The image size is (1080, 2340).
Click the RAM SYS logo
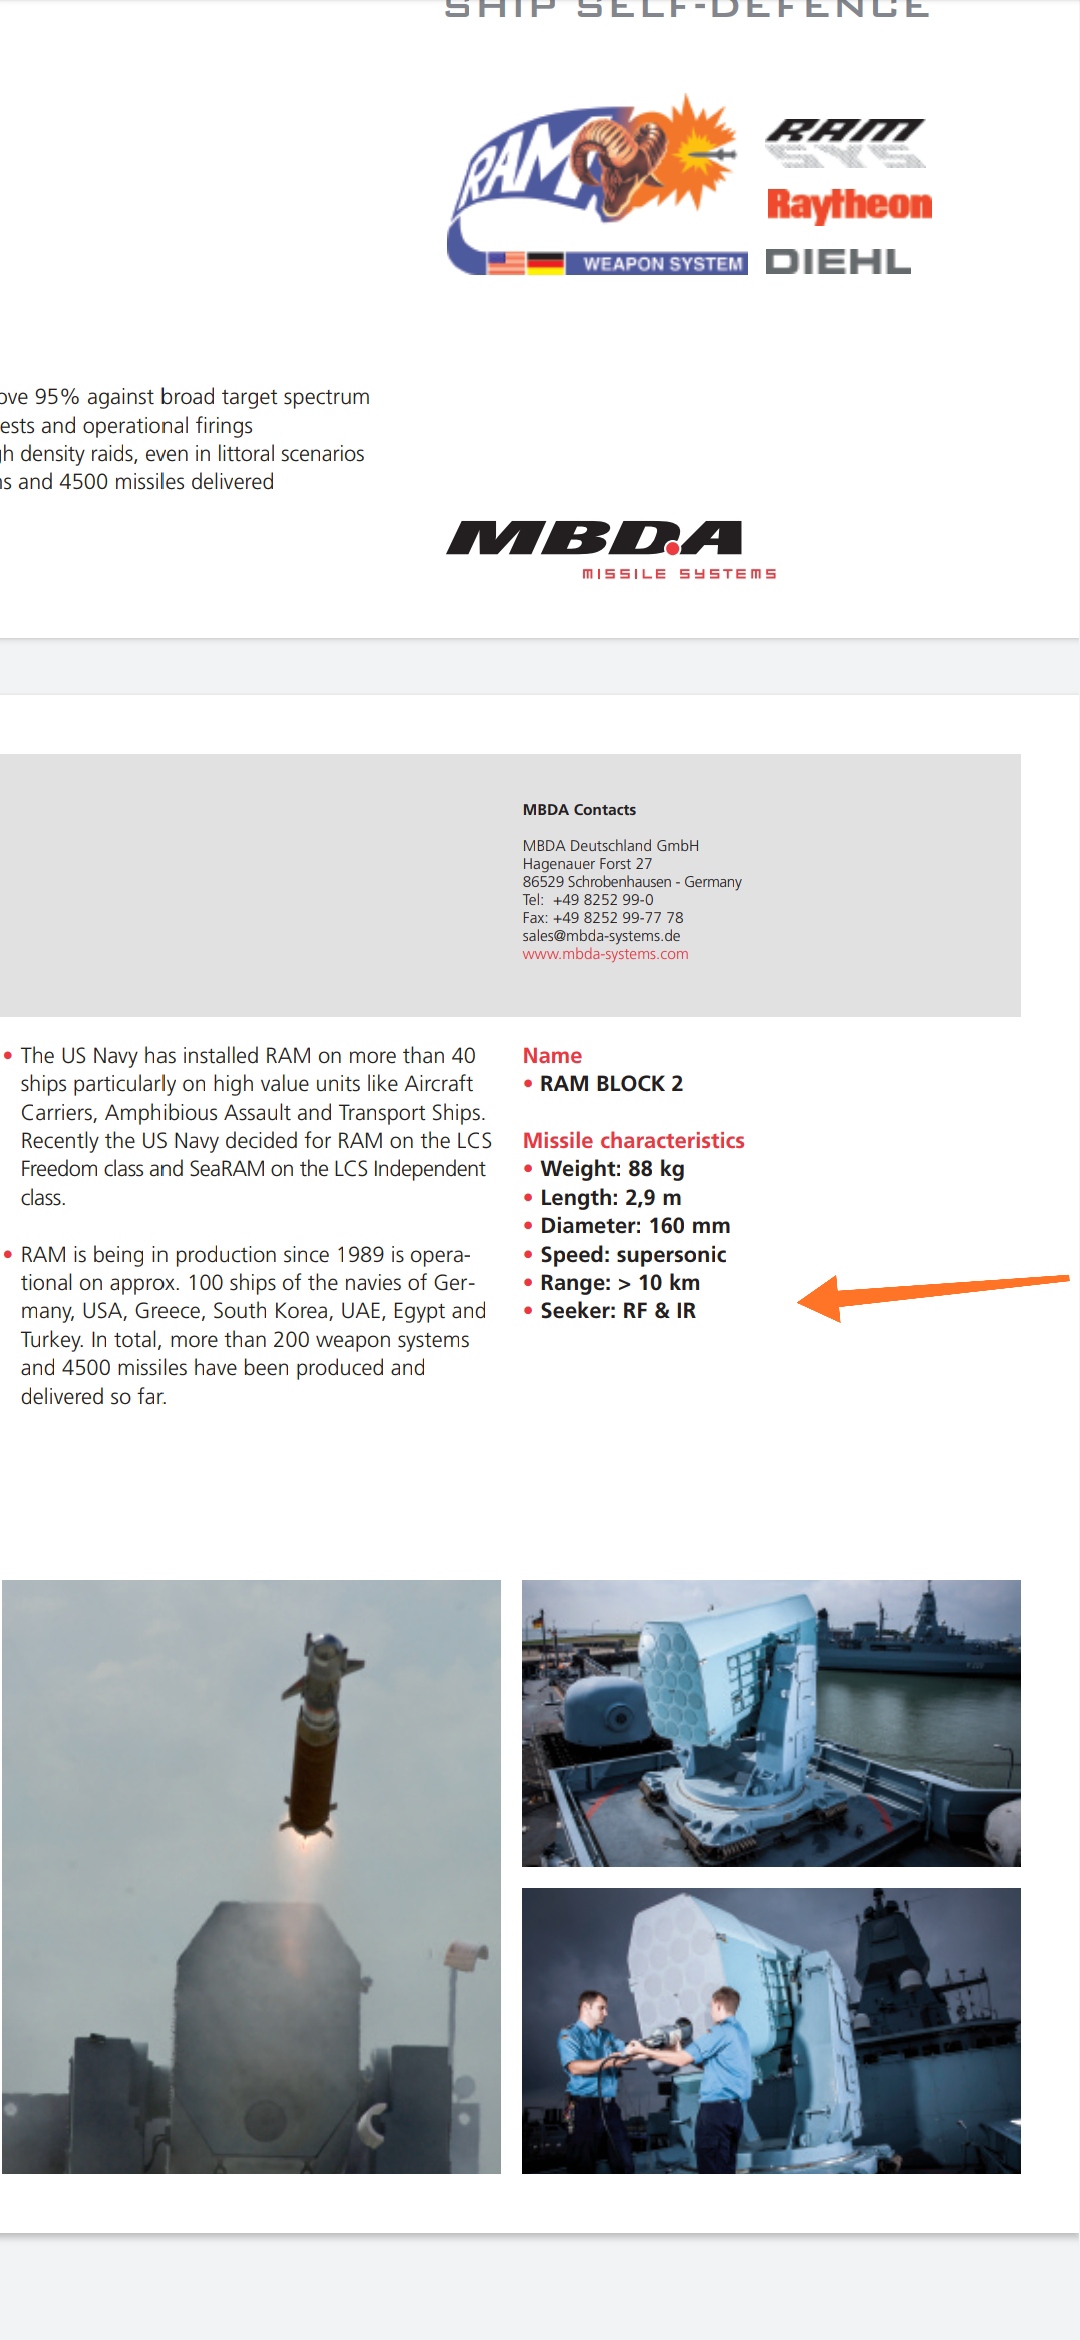846,142
